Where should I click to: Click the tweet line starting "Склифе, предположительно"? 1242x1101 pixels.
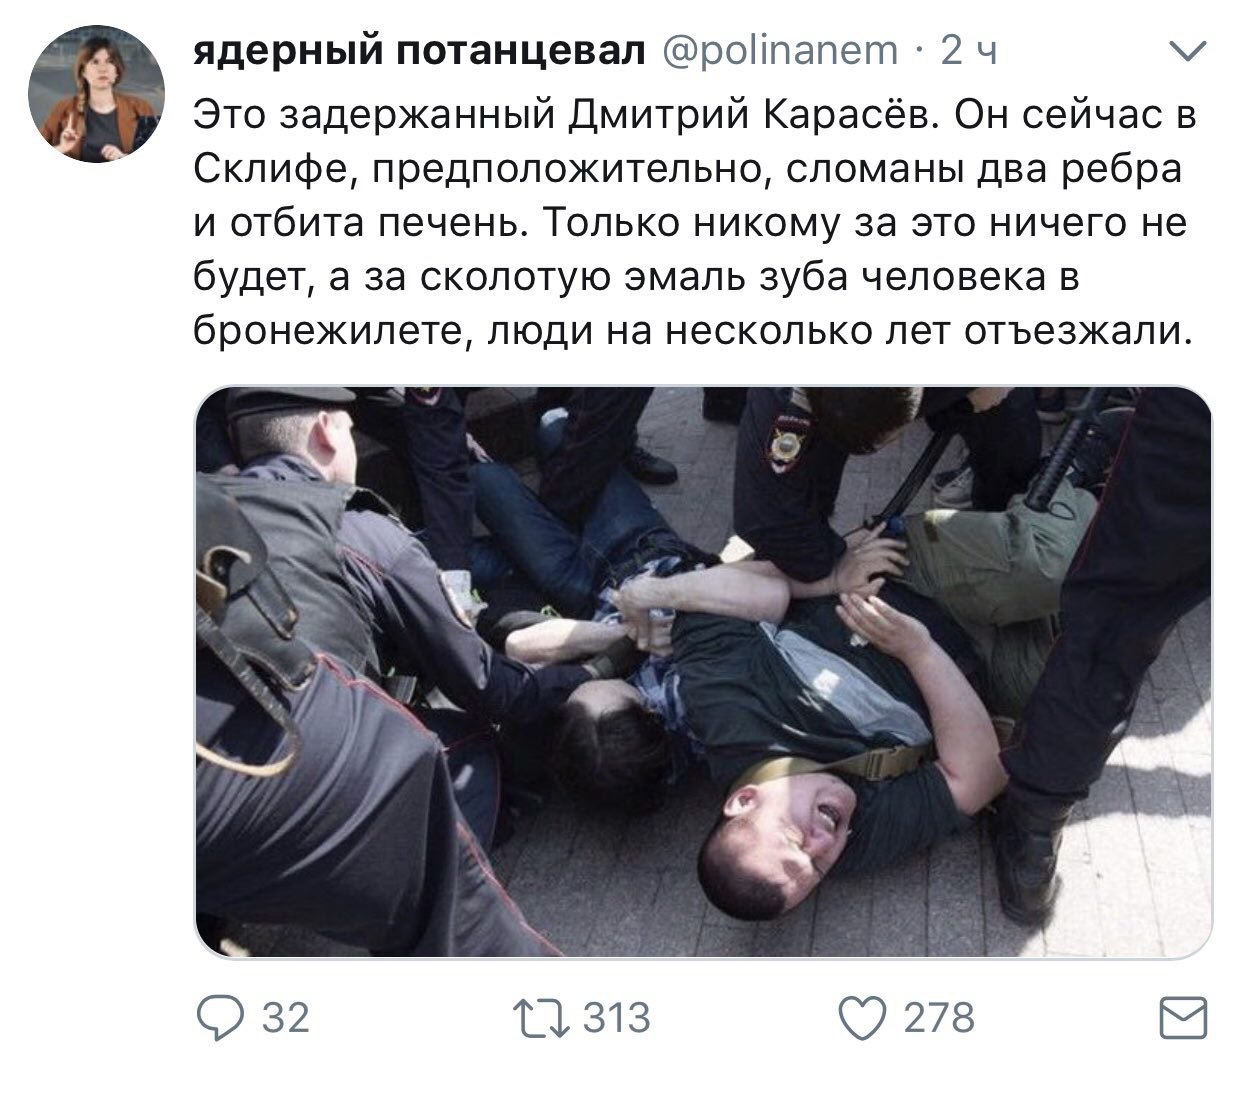(687, 169)
